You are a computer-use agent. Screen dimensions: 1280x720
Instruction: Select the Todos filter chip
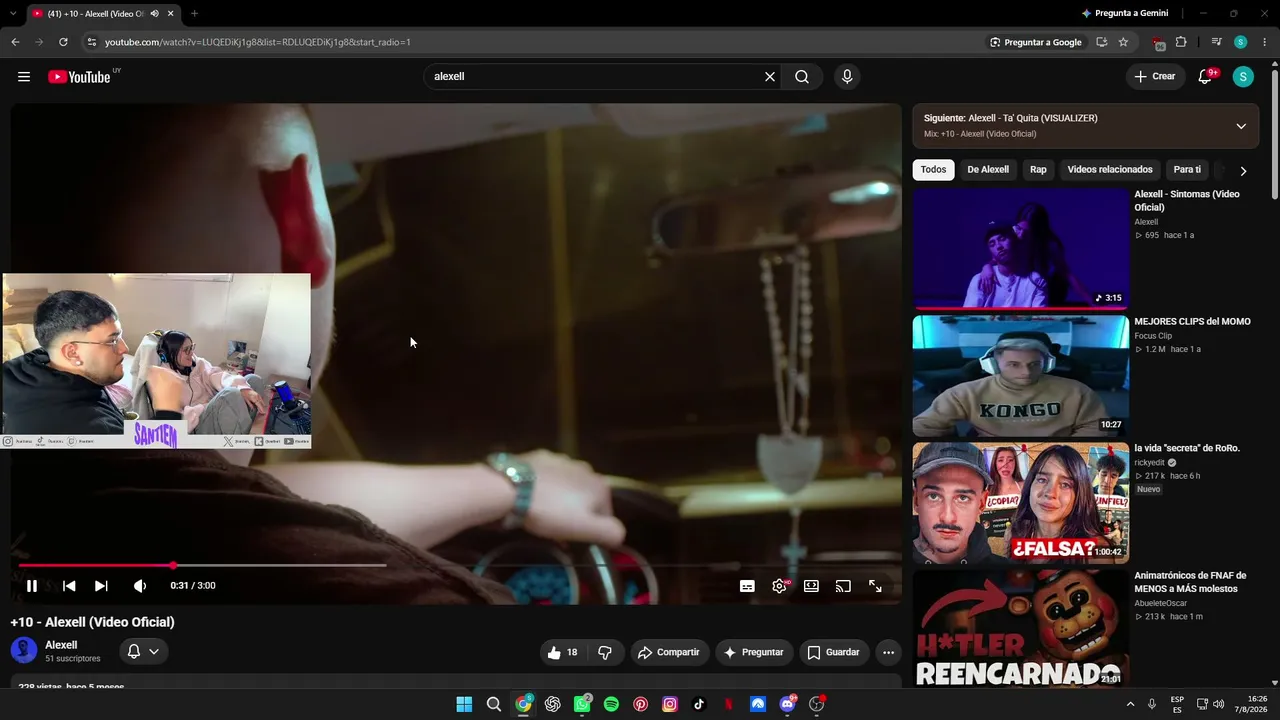coord(933,170)
